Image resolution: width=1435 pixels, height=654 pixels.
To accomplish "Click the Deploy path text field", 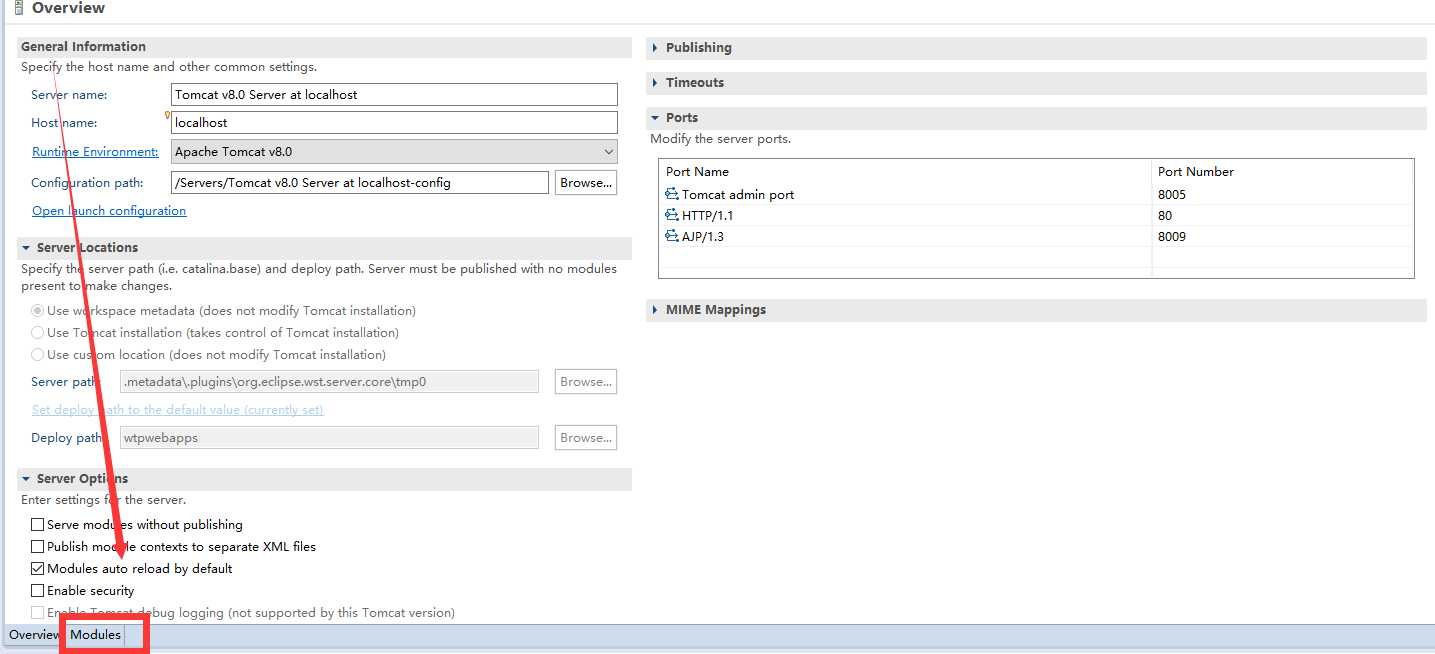I will pyautogui.click(x=329, y=437).
